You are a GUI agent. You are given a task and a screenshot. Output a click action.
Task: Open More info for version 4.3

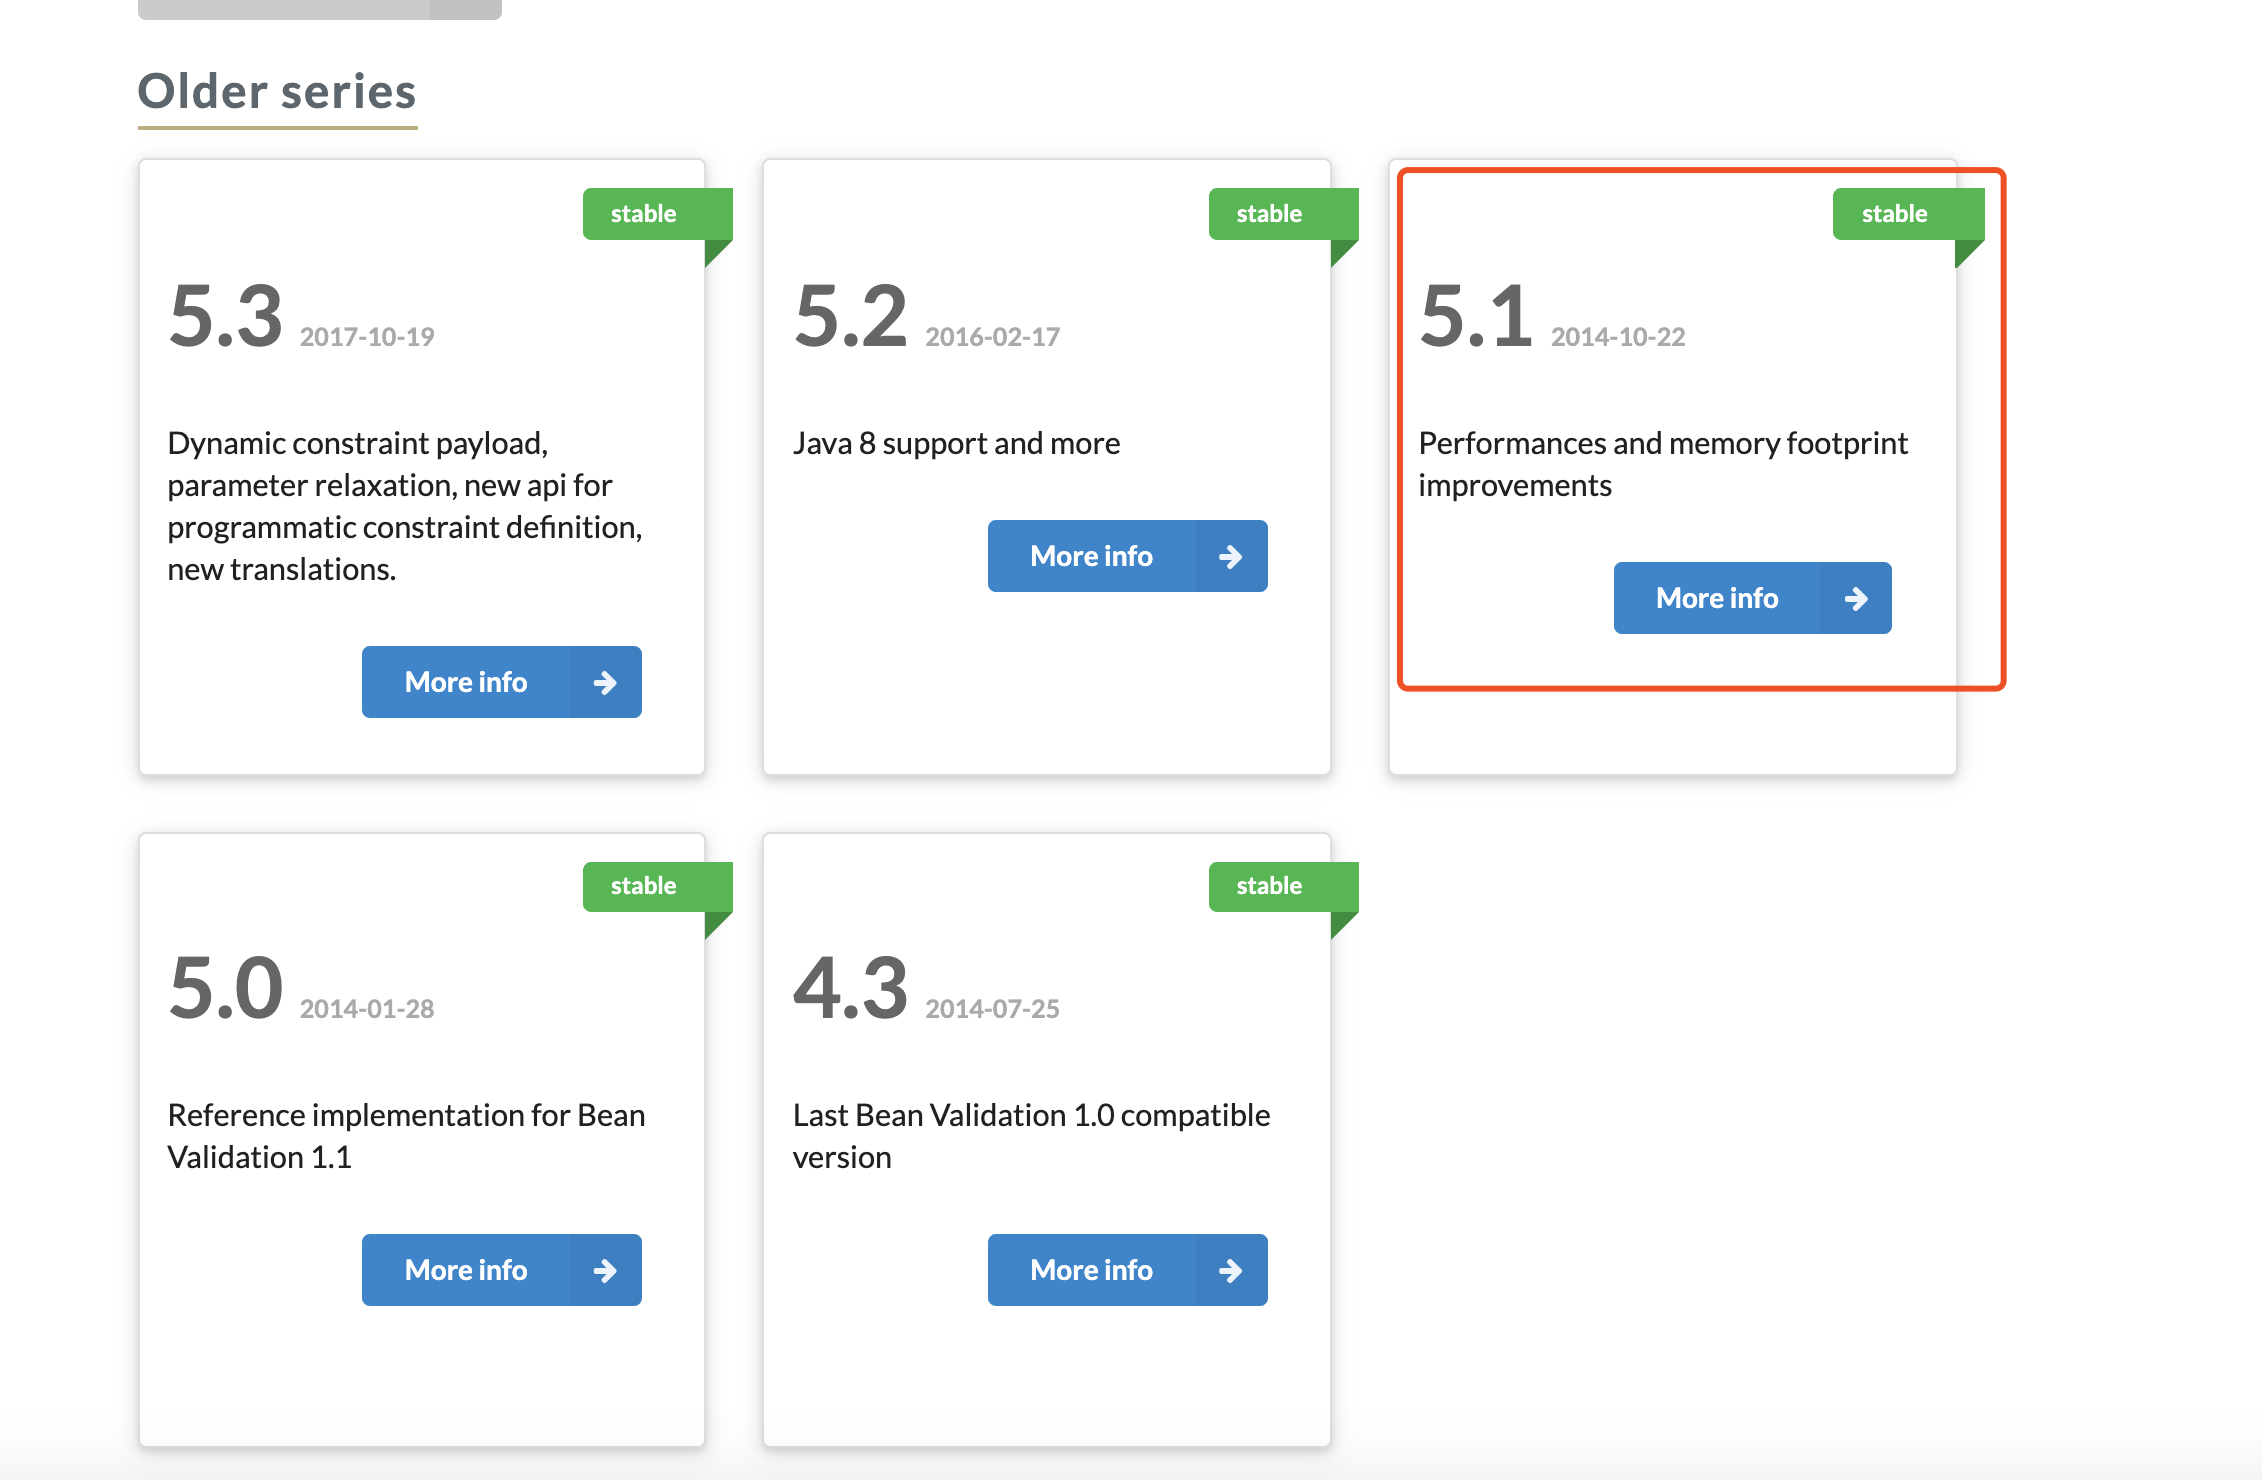[x=1092, y=1270]
